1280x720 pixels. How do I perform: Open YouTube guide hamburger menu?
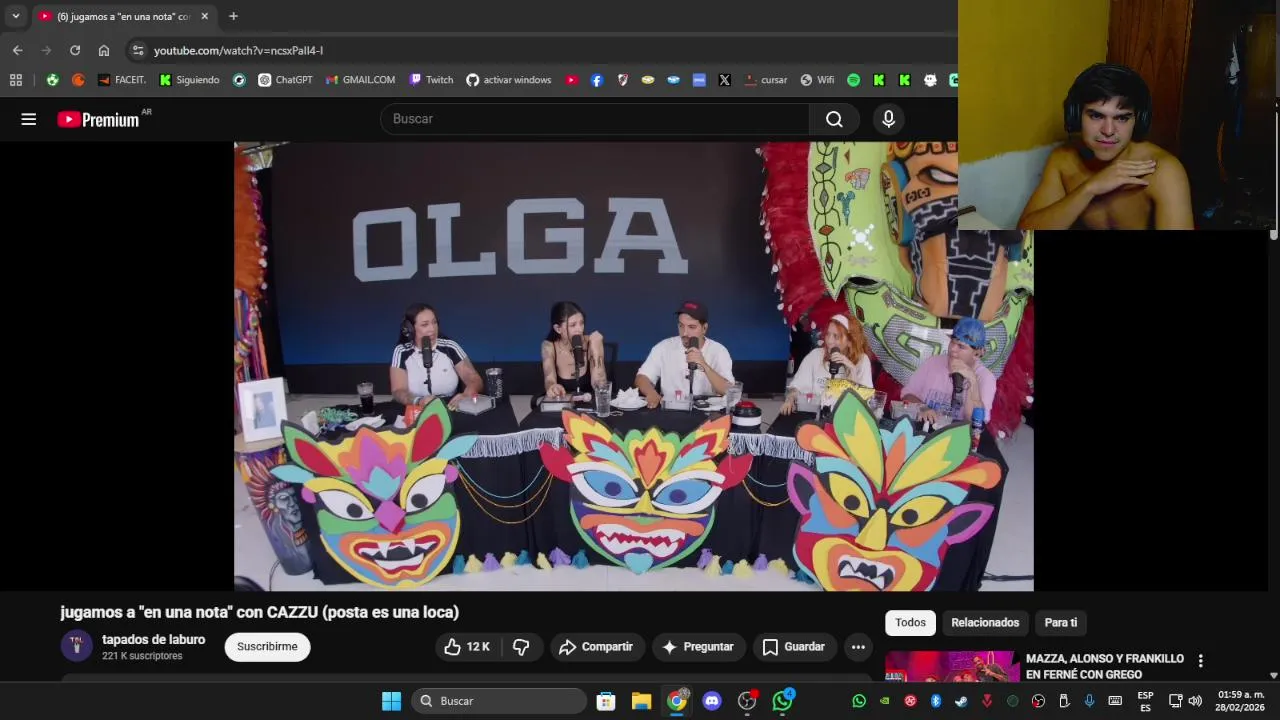28,119
